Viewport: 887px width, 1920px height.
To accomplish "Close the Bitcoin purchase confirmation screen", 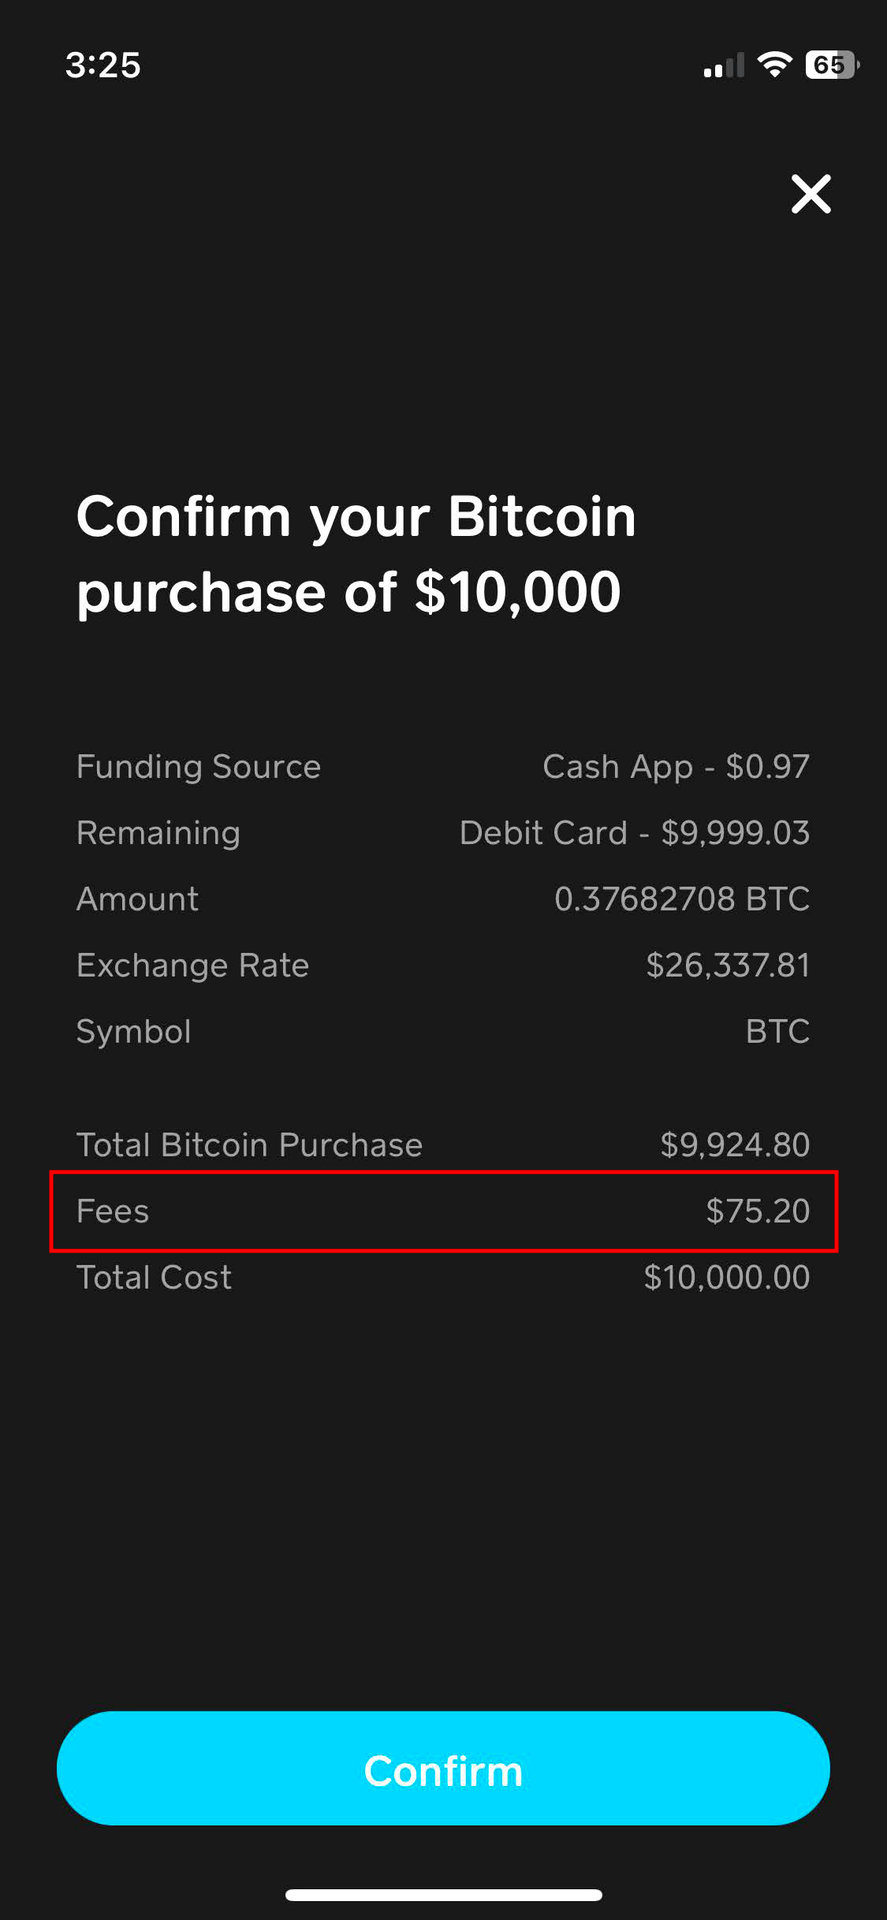I will pos(811,194).
